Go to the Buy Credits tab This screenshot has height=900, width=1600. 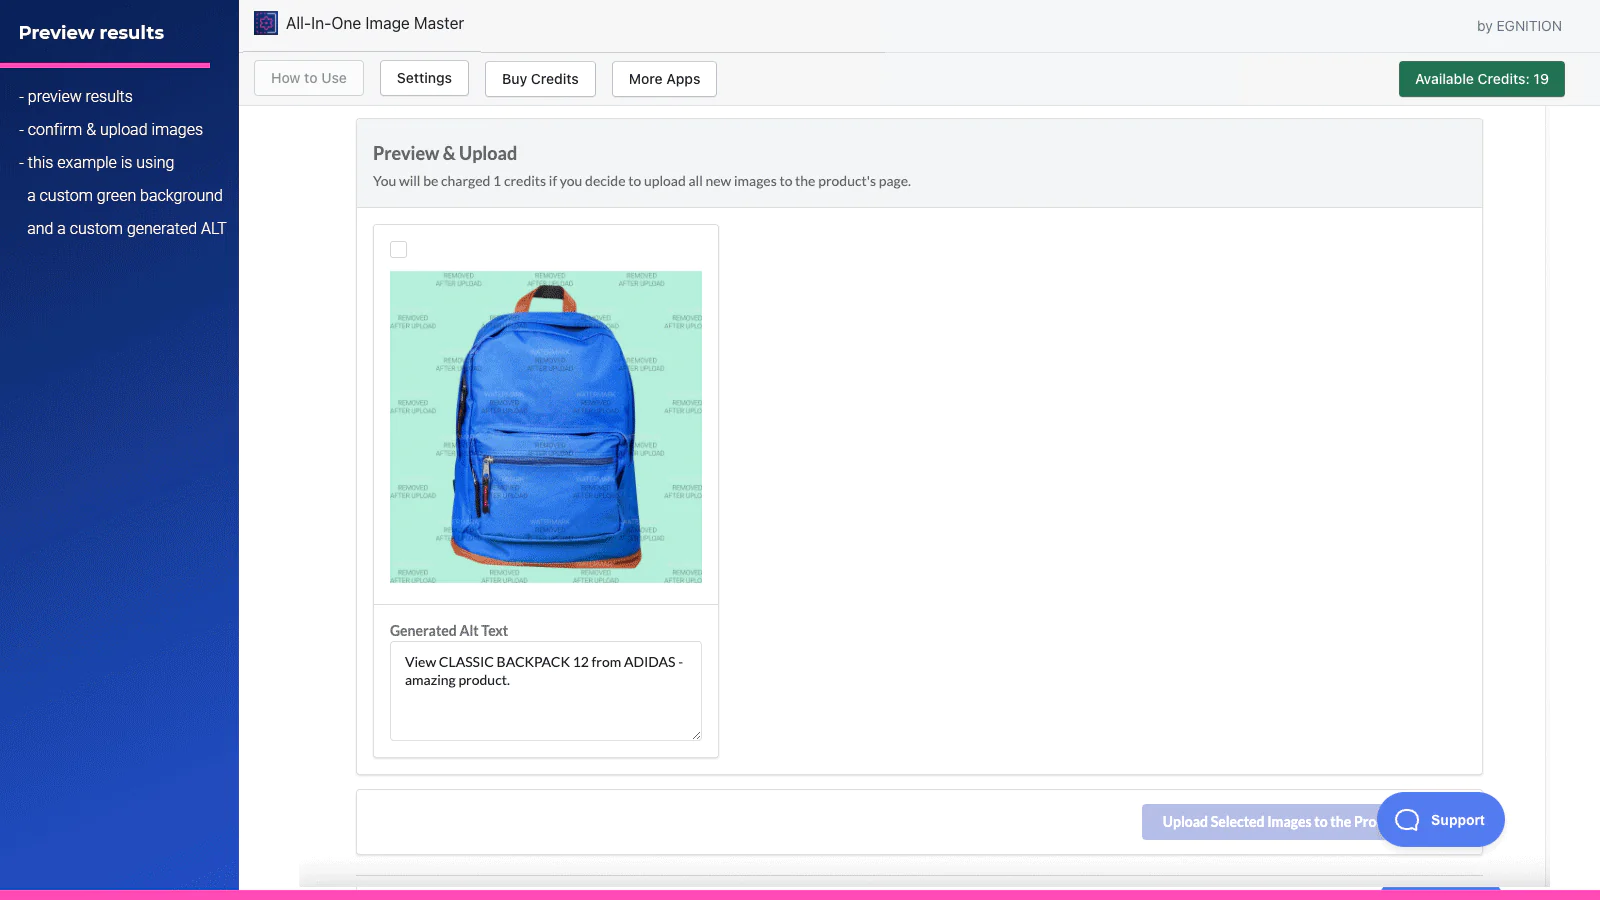click(x=540, y=79)
